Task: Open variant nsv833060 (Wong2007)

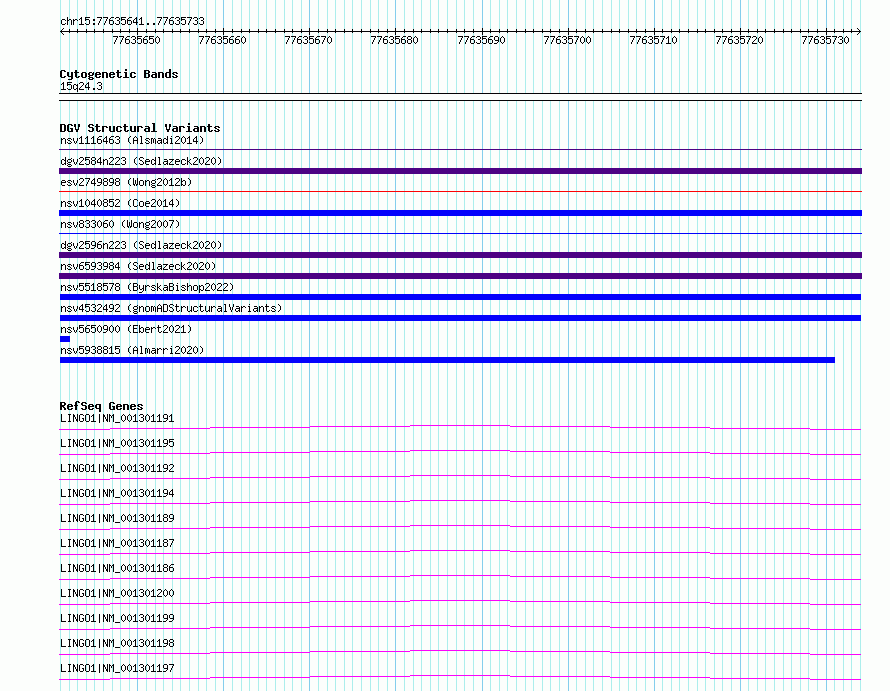Action: [x=120, y=224]
